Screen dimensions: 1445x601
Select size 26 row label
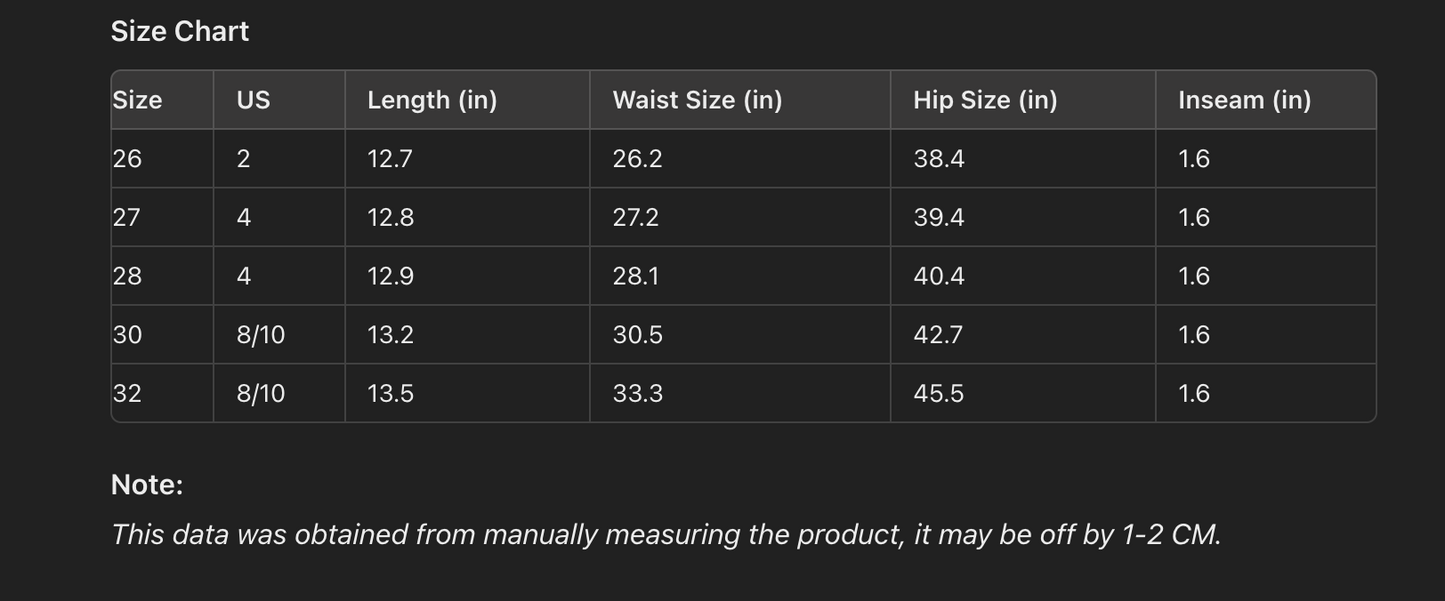click(127, 159)
